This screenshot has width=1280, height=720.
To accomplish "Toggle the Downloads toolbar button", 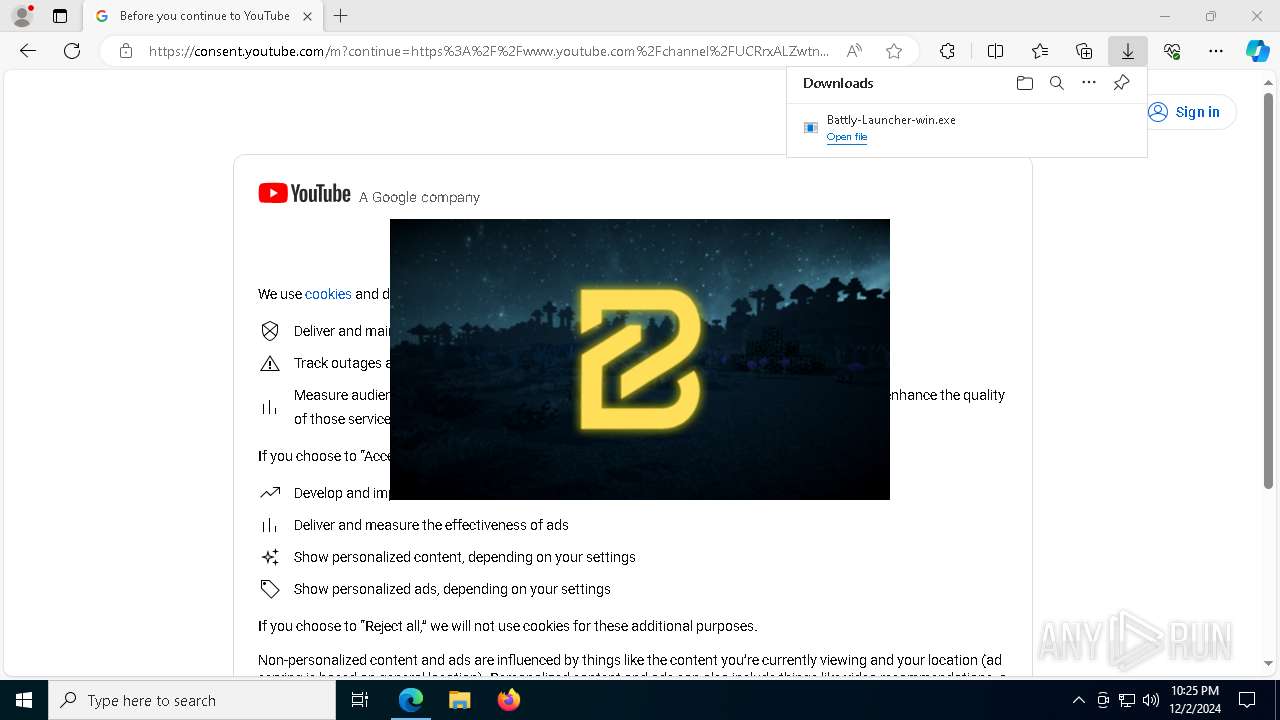I will point(1128,51).
